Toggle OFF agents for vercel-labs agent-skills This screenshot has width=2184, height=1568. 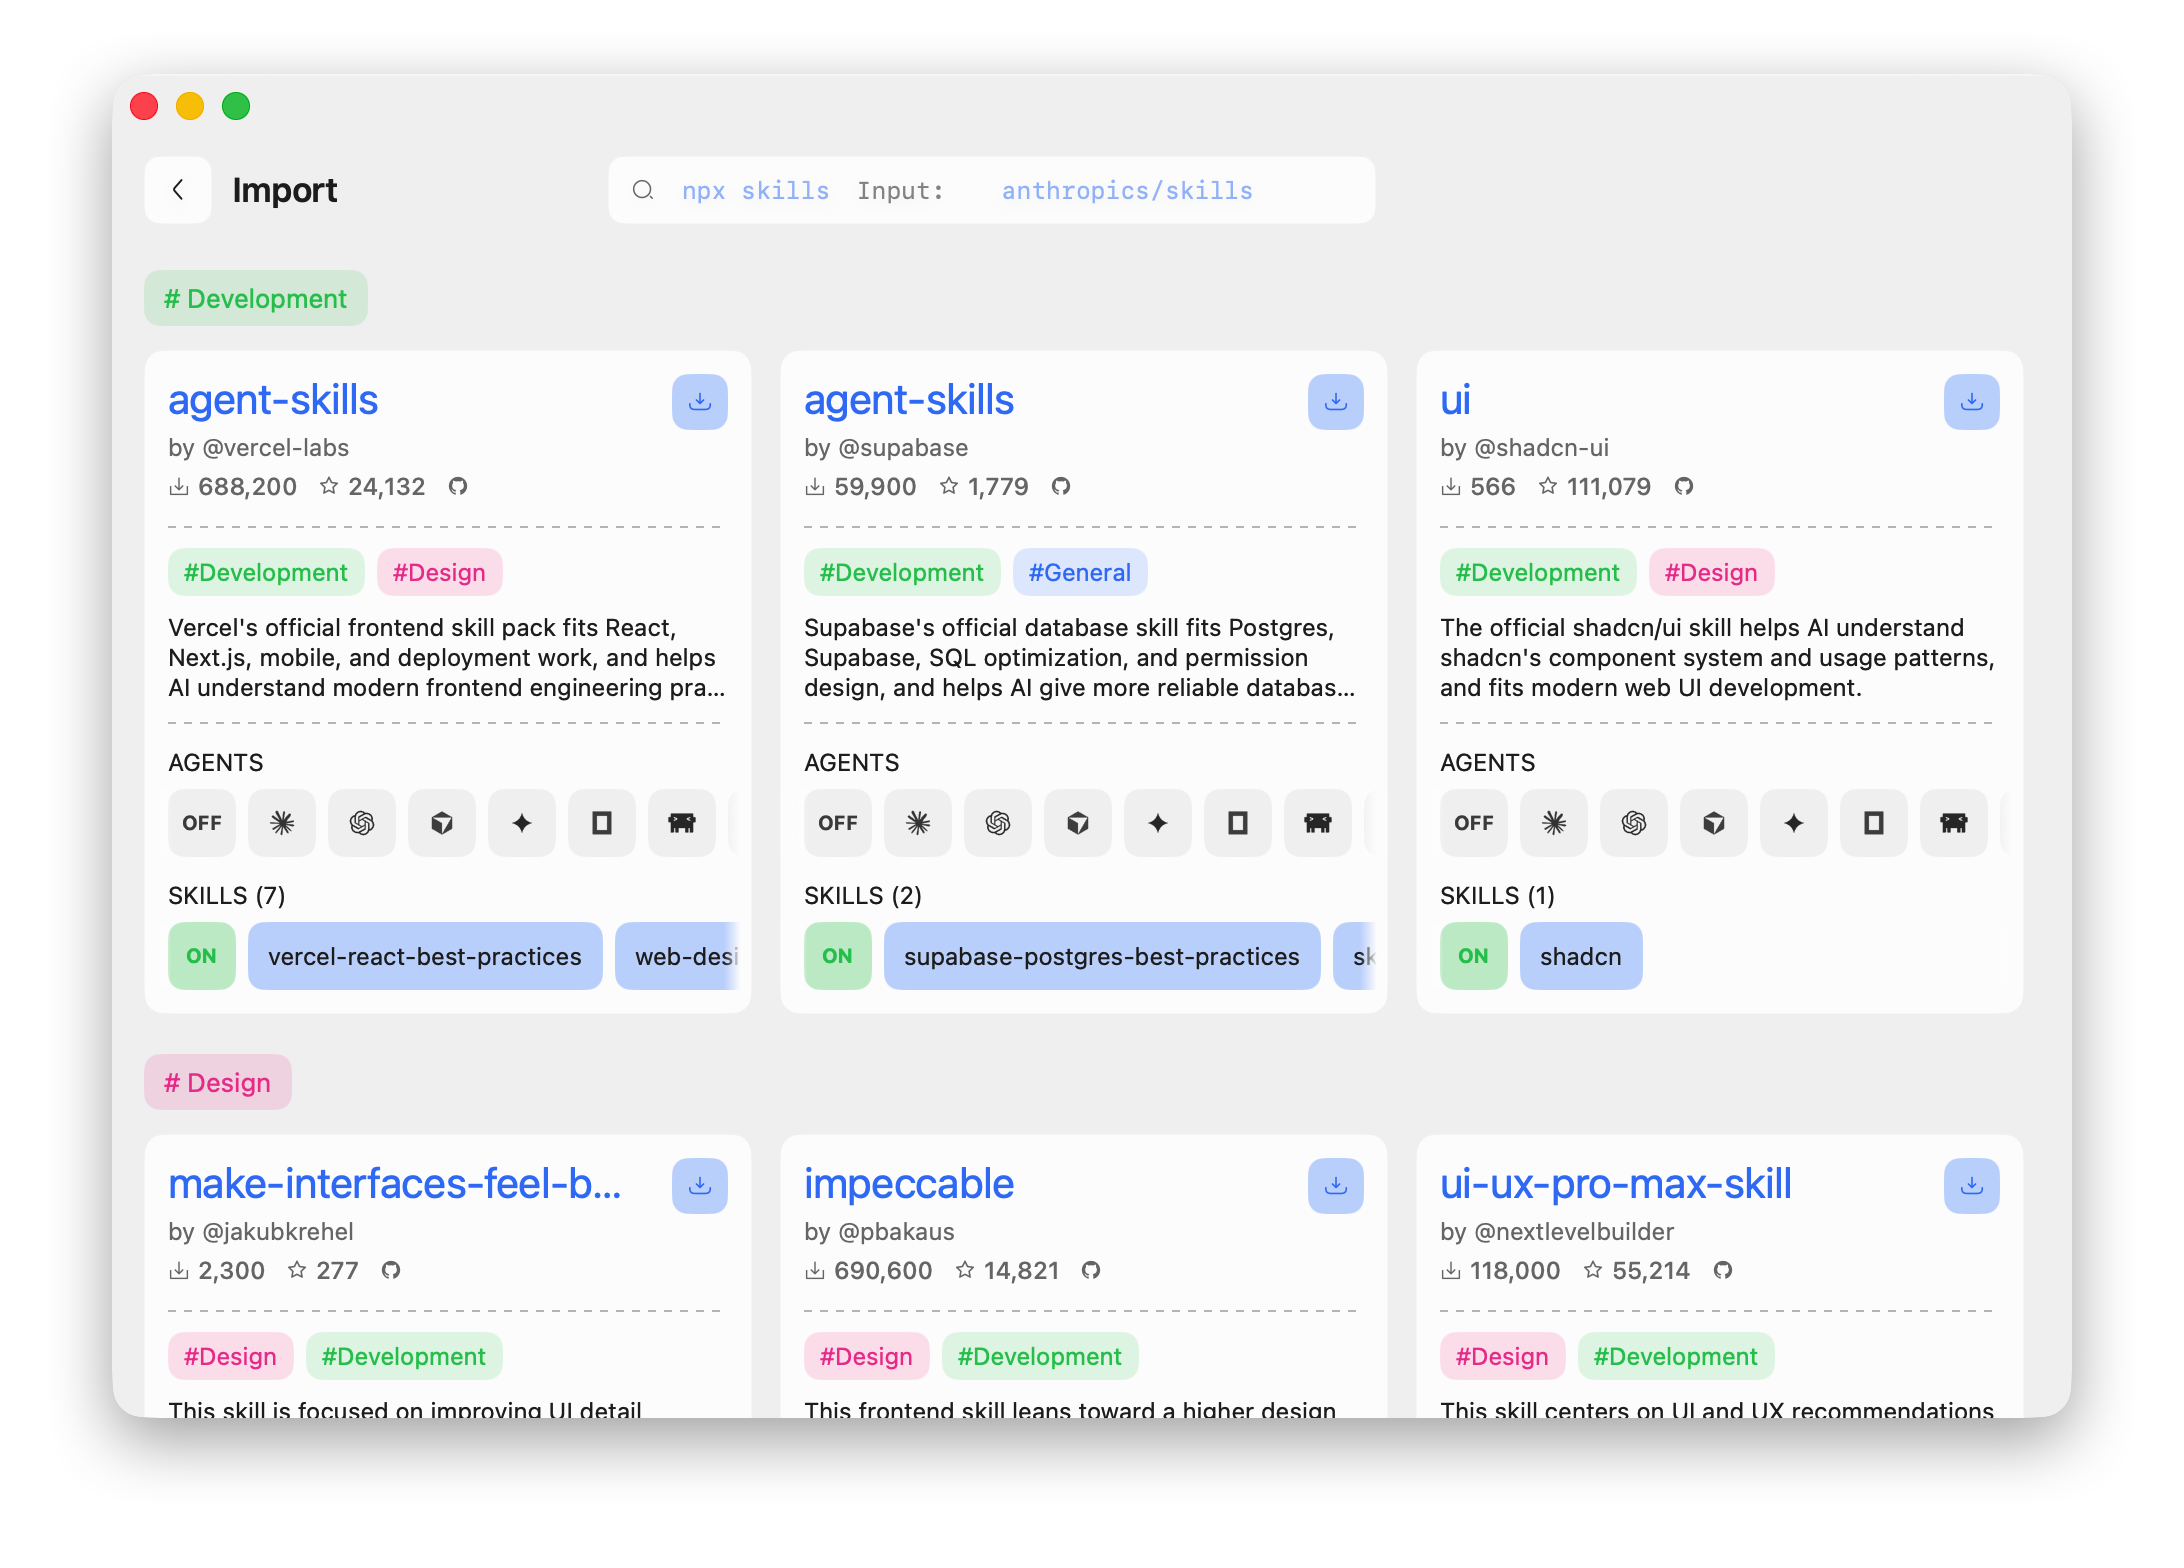point(202,823)
